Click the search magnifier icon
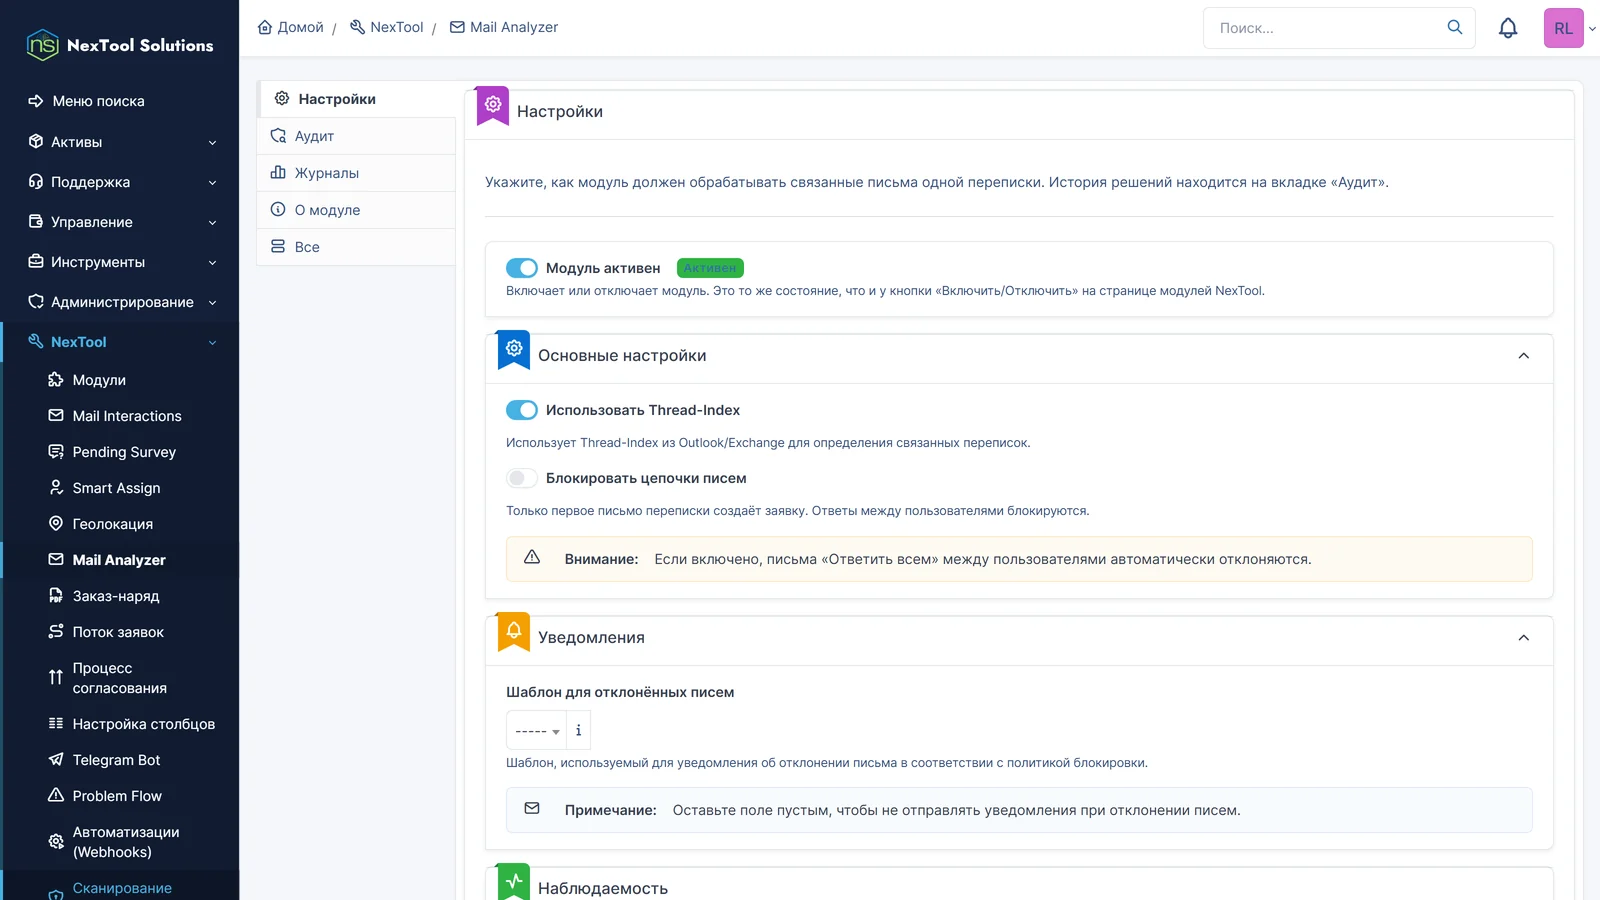This screenshot has height=900, width=1600. [1455, 27]
